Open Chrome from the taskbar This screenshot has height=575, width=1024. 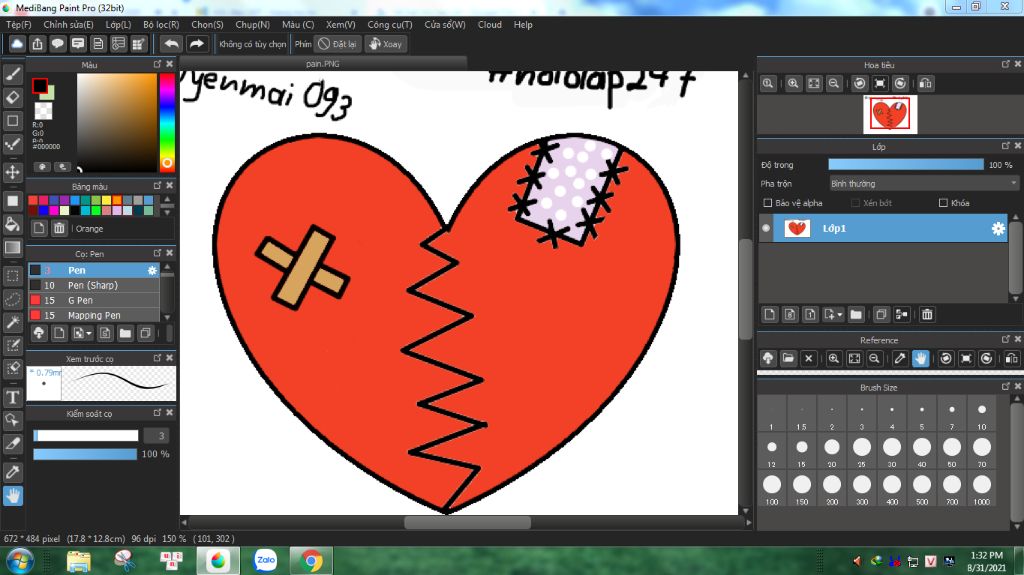312,561
